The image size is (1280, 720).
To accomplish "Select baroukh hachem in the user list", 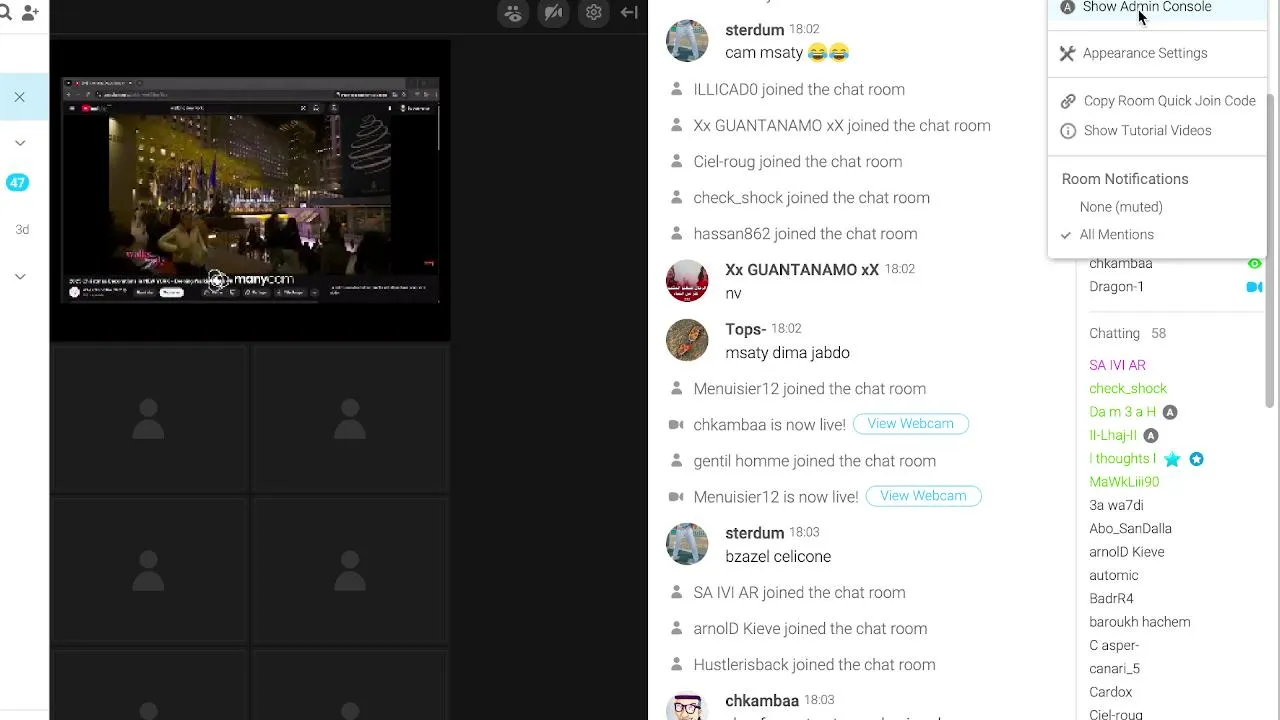I will (1139, 622).
